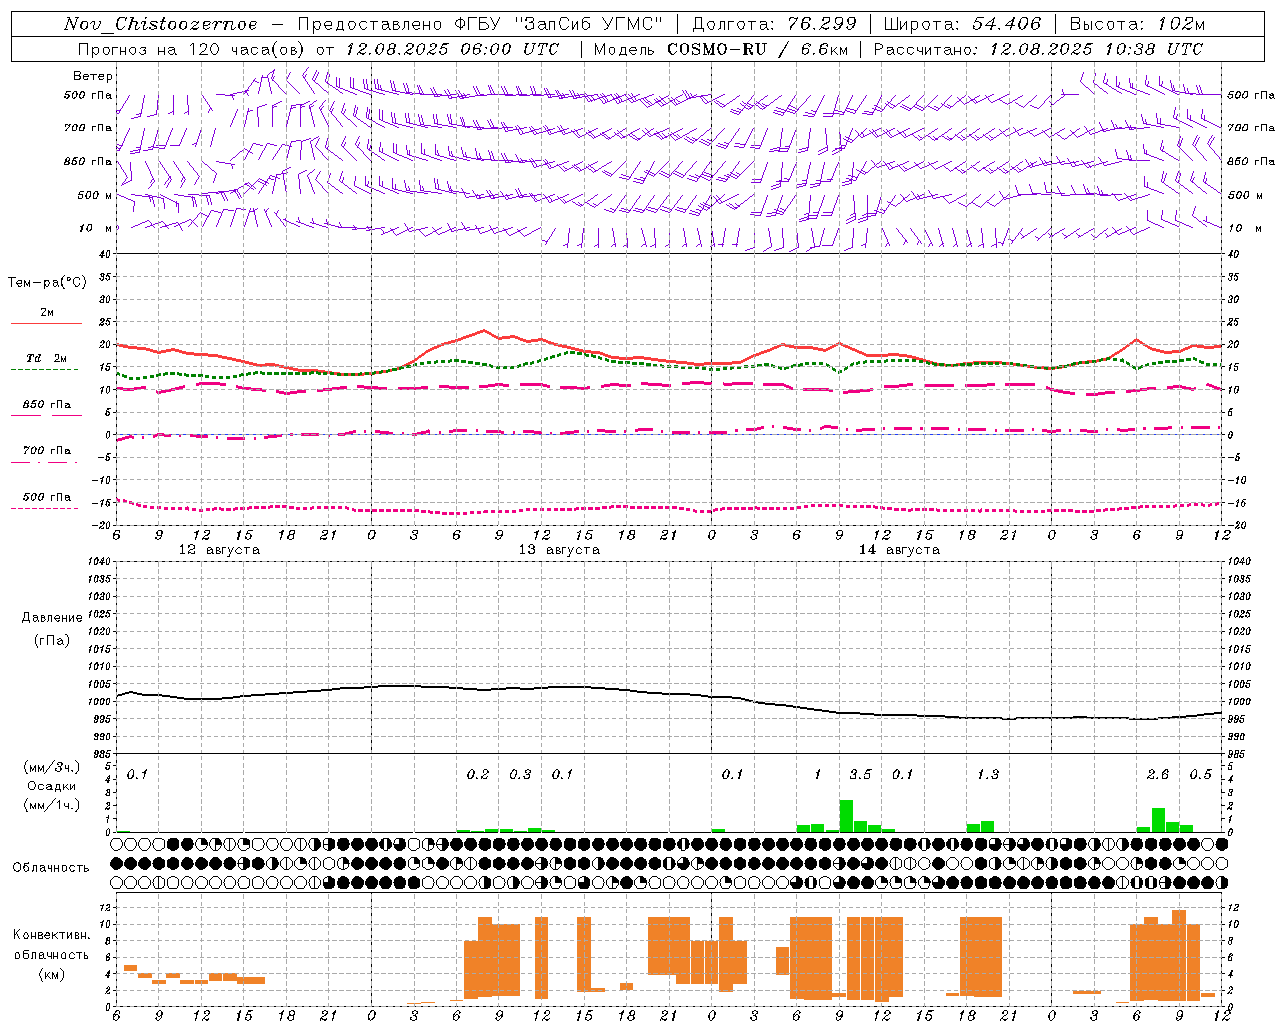
Task: Click the 0.3 precipitation amount value
Action: click(520, 774)
